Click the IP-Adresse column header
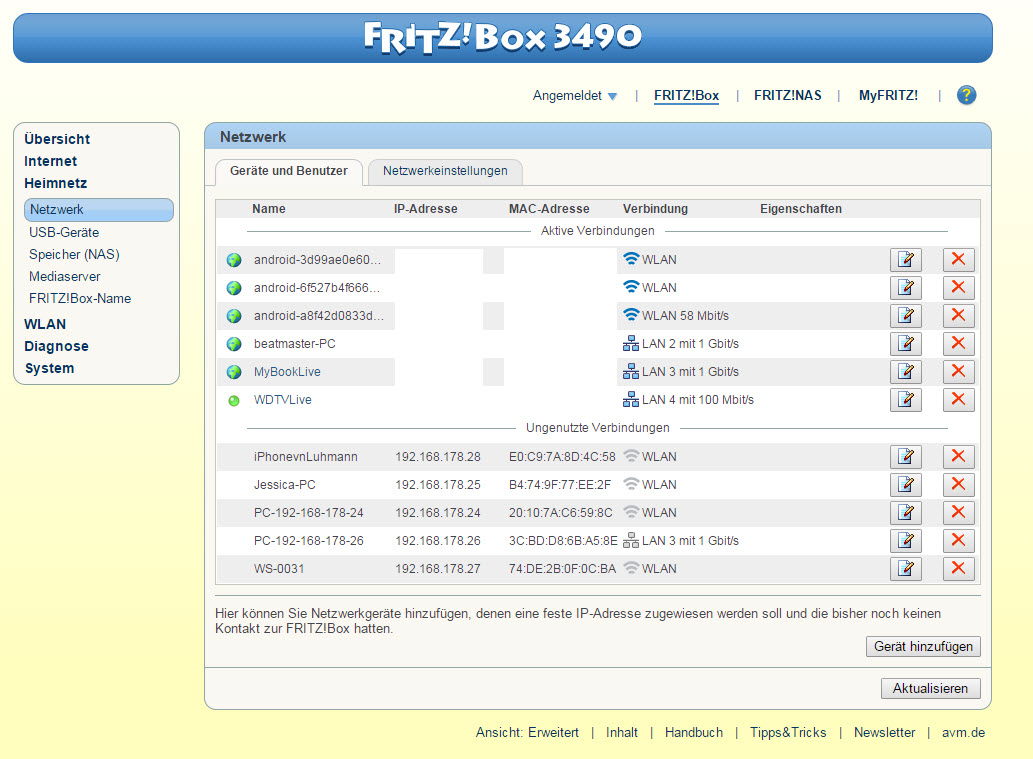 426,209
